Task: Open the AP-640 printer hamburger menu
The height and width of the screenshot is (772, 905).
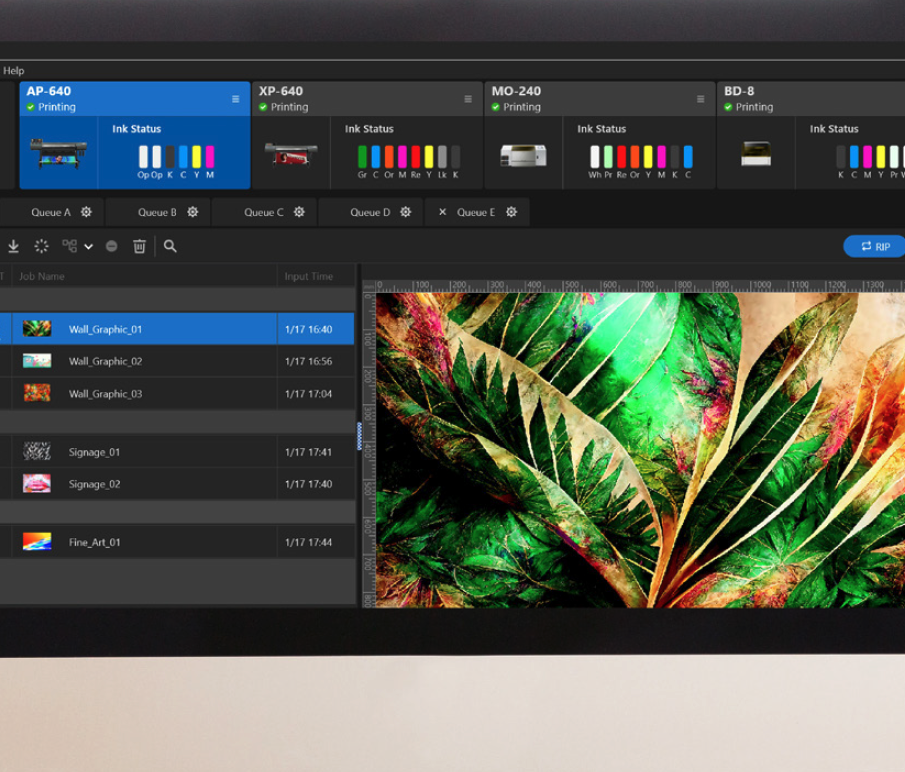Action: point(236,99)
